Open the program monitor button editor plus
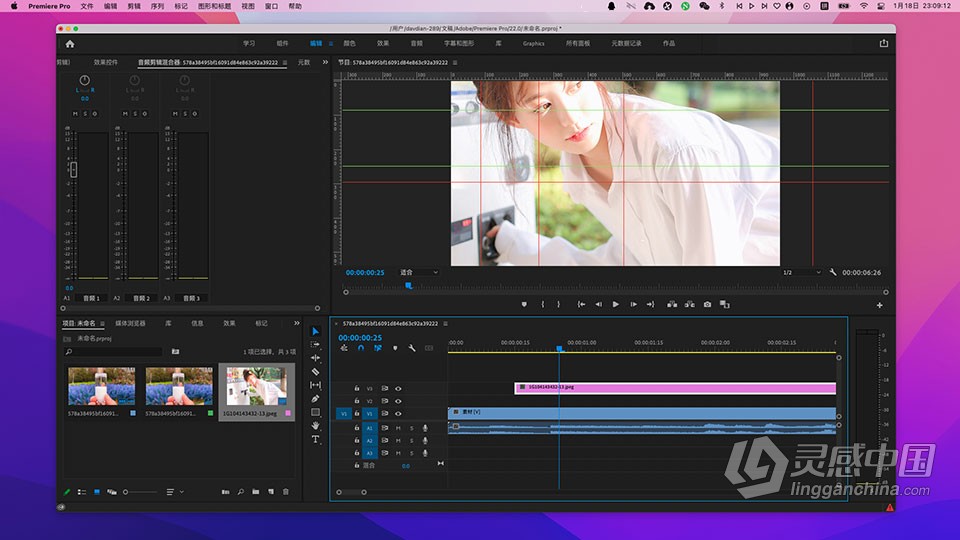Screen dimensions: 960x540 point(880,305)
